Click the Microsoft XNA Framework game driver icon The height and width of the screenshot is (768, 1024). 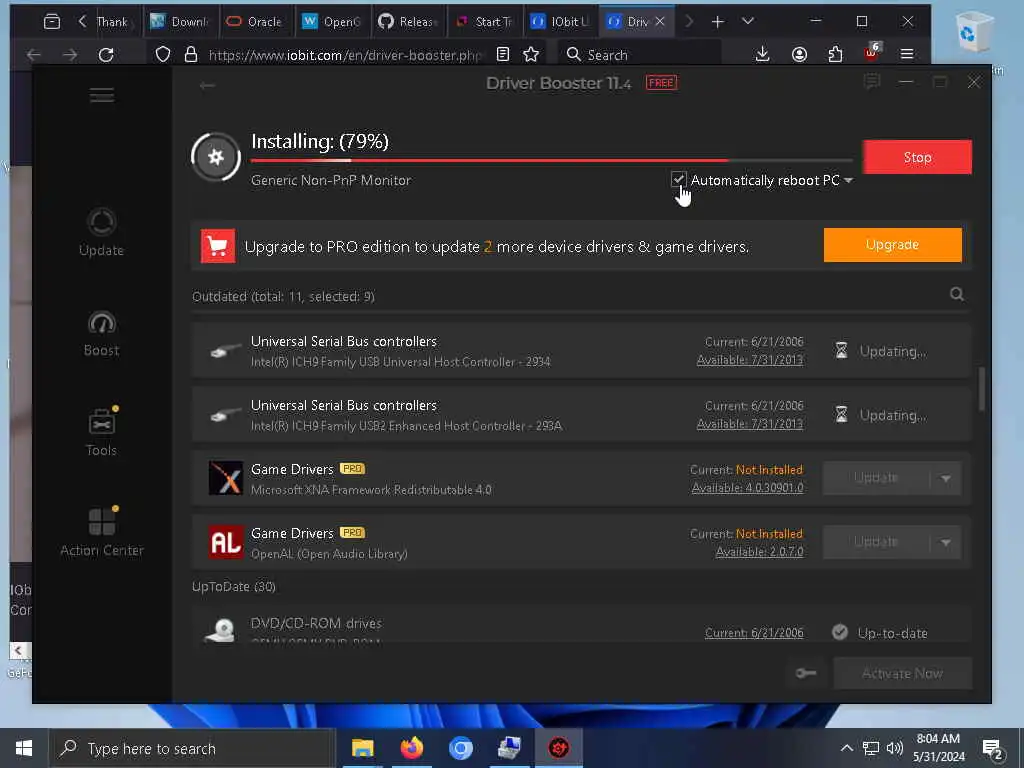225,478
